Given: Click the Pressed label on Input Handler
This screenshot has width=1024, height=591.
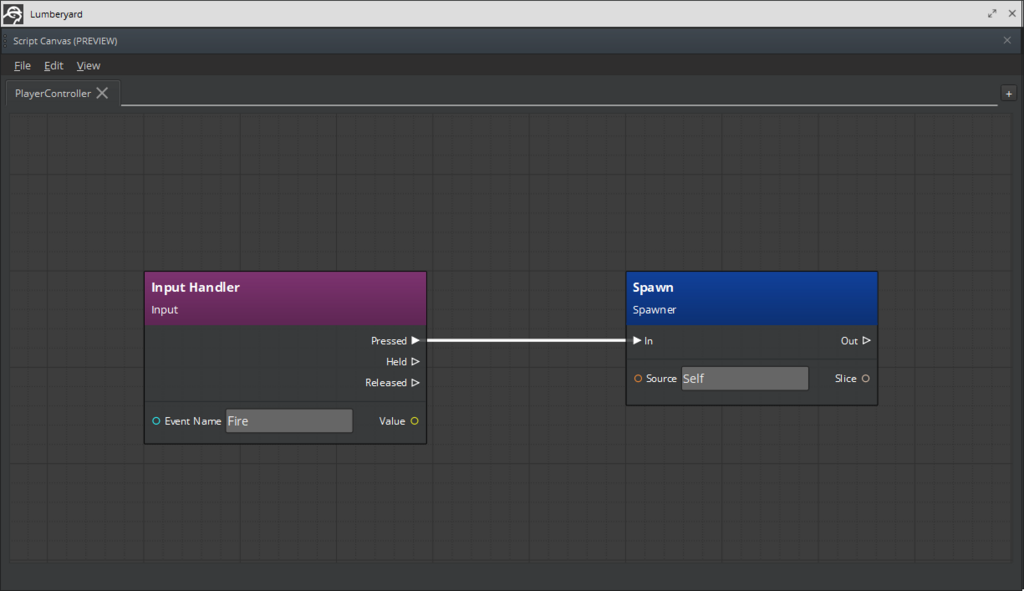Looking at the screenshot, I should [389, 341].
